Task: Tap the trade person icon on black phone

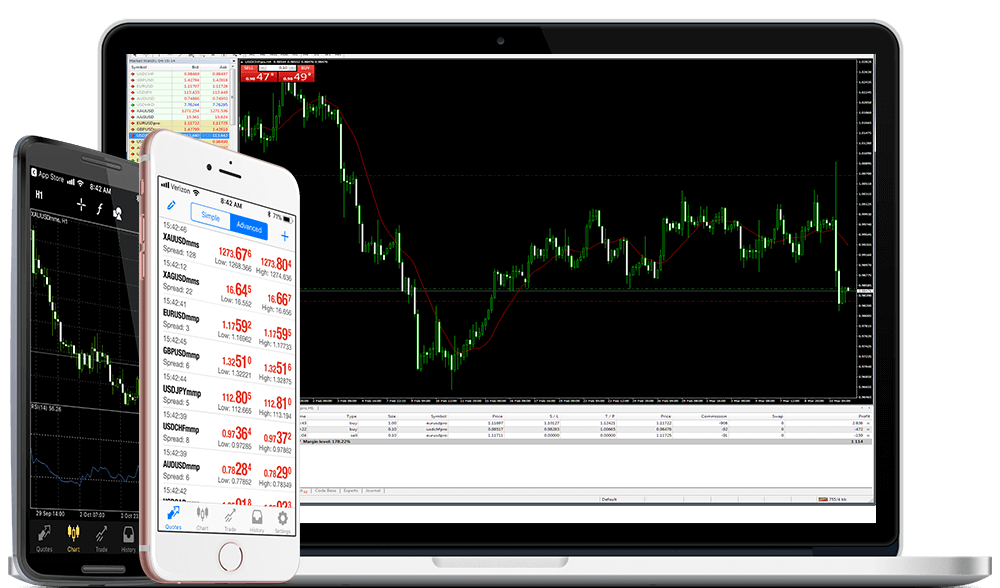Action: (x=118, y=213)
